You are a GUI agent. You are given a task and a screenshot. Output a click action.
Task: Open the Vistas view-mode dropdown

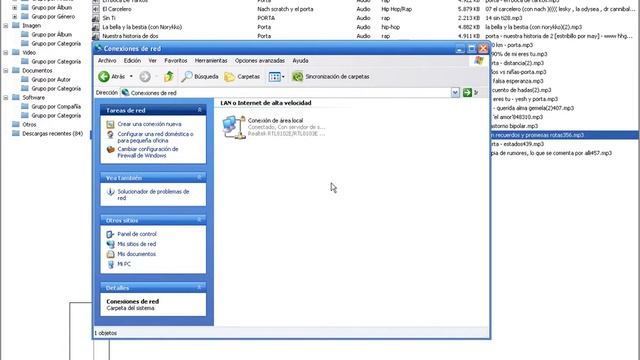[x=276, y=76]
